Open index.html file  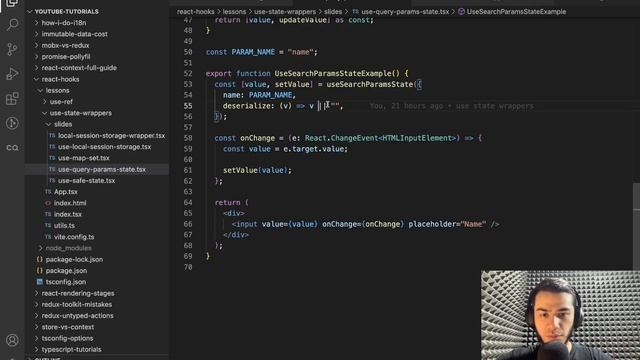pyautogui.click(x=70, y=203)
